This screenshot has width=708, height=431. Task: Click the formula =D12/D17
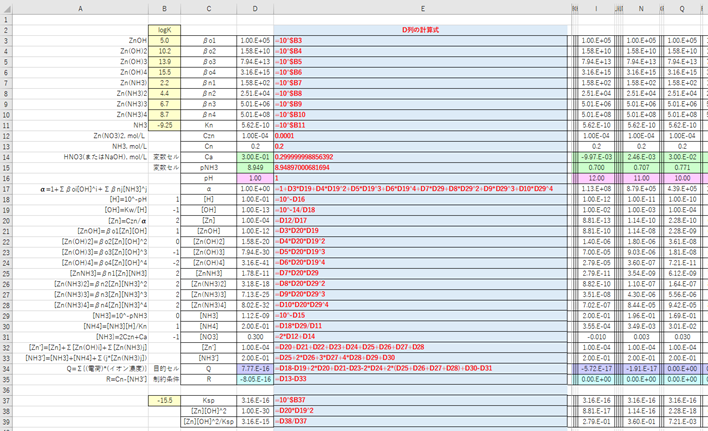click(x=420, y=221)
